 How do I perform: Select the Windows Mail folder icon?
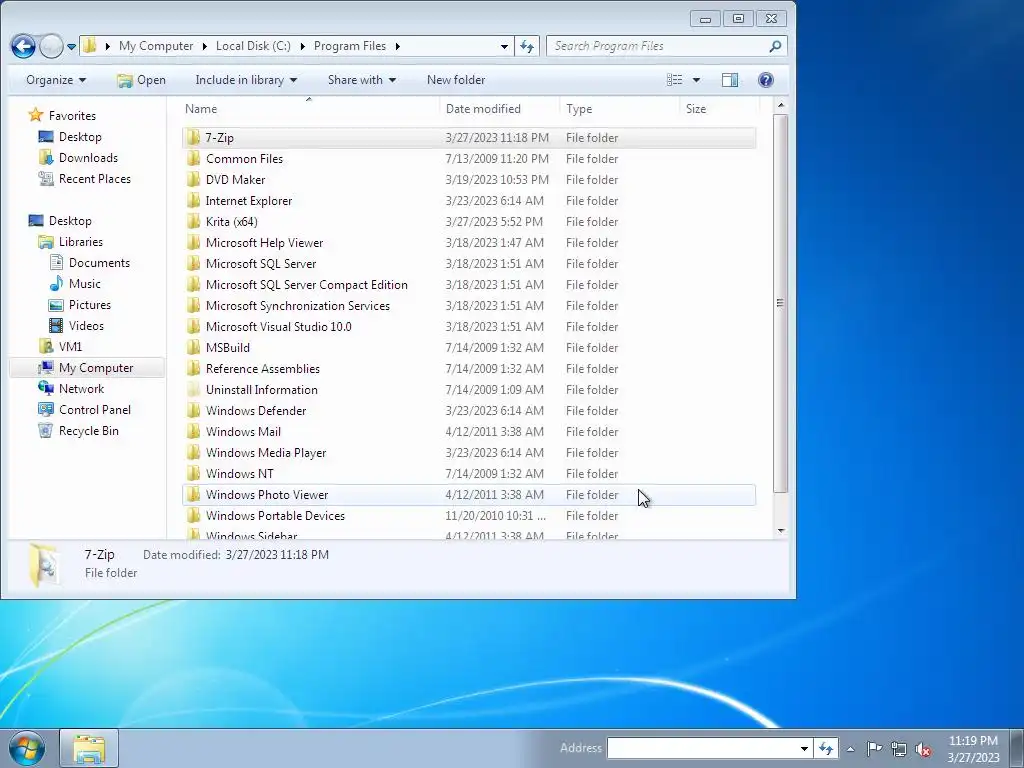pos(193,432)
